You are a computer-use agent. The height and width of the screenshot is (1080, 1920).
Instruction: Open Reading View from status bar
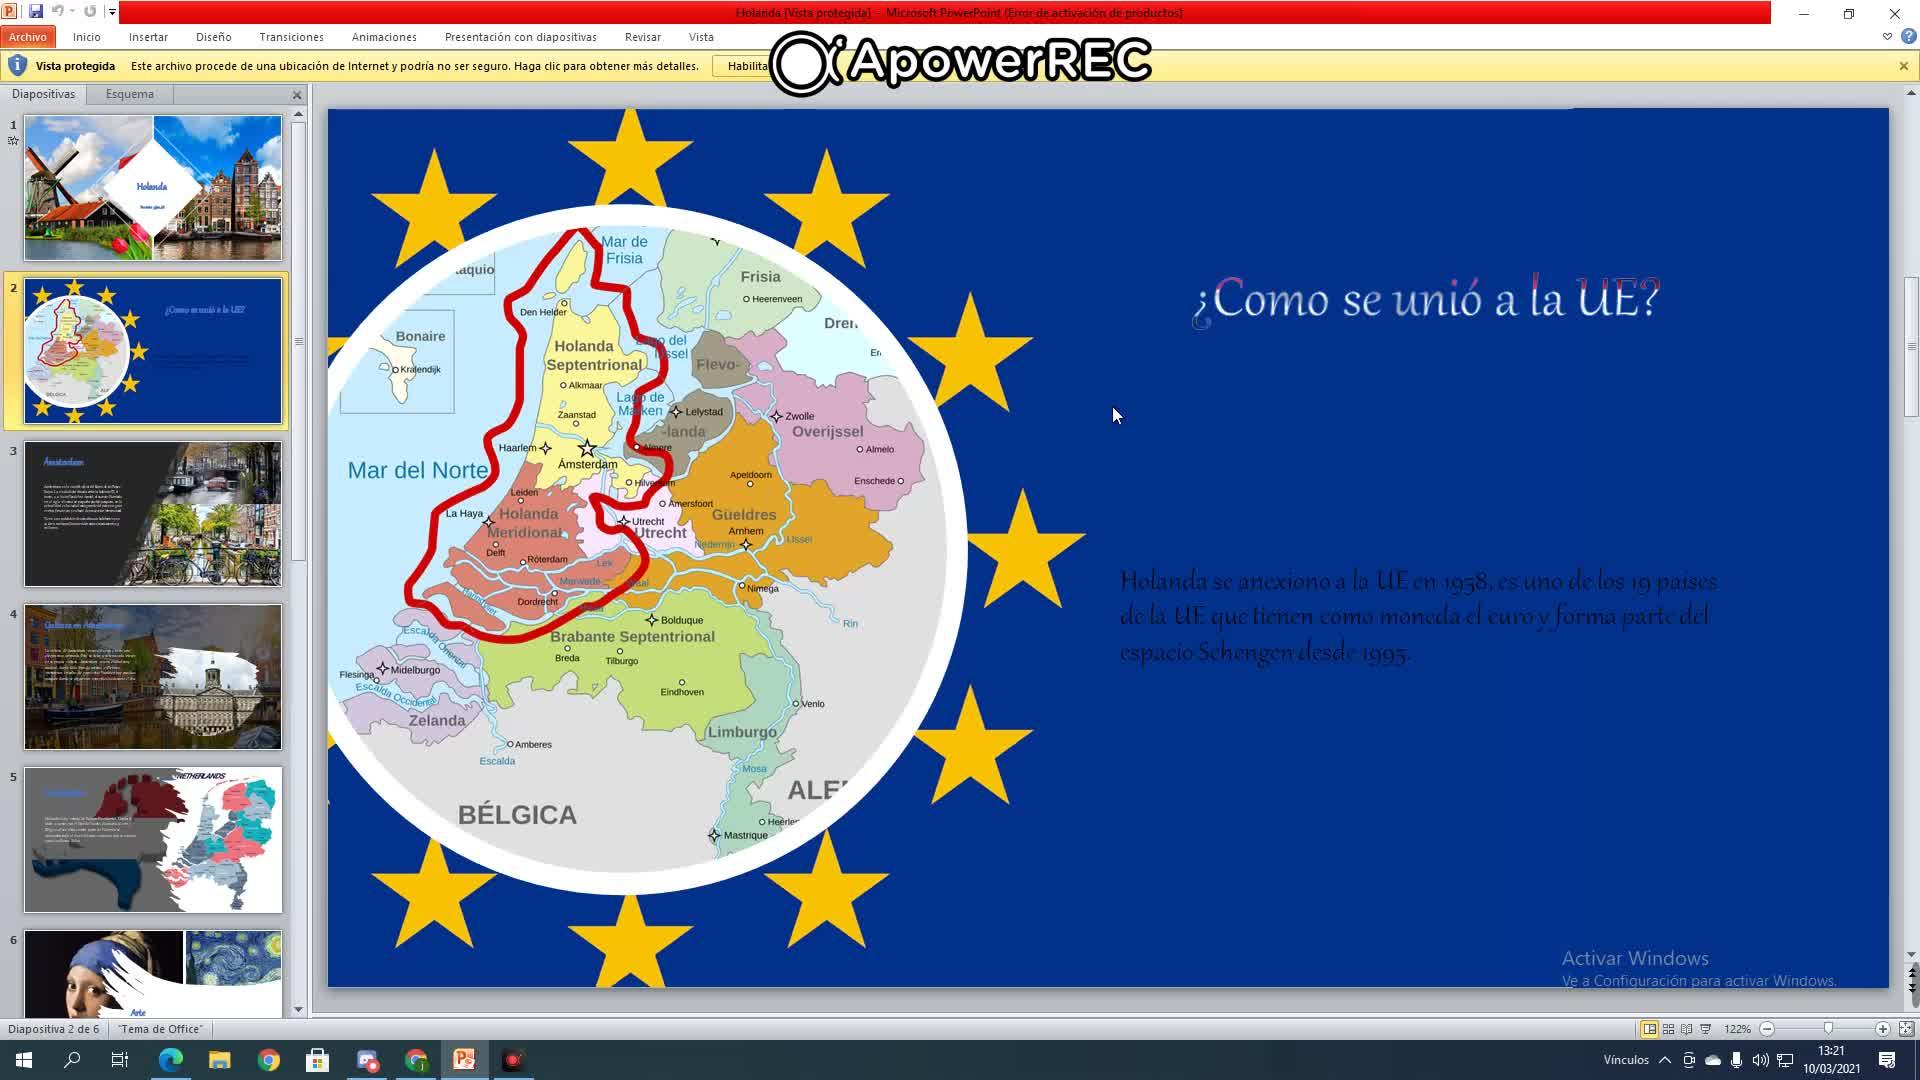(1687, 1029)
